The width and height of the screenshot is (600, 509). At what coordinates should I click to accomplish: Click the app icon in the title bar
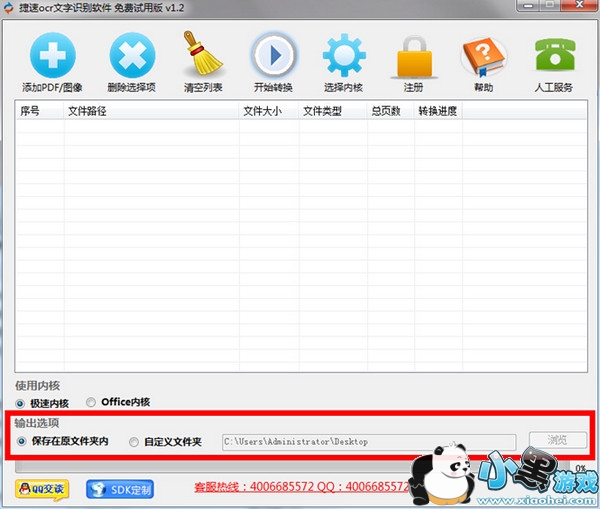[8, 7]
